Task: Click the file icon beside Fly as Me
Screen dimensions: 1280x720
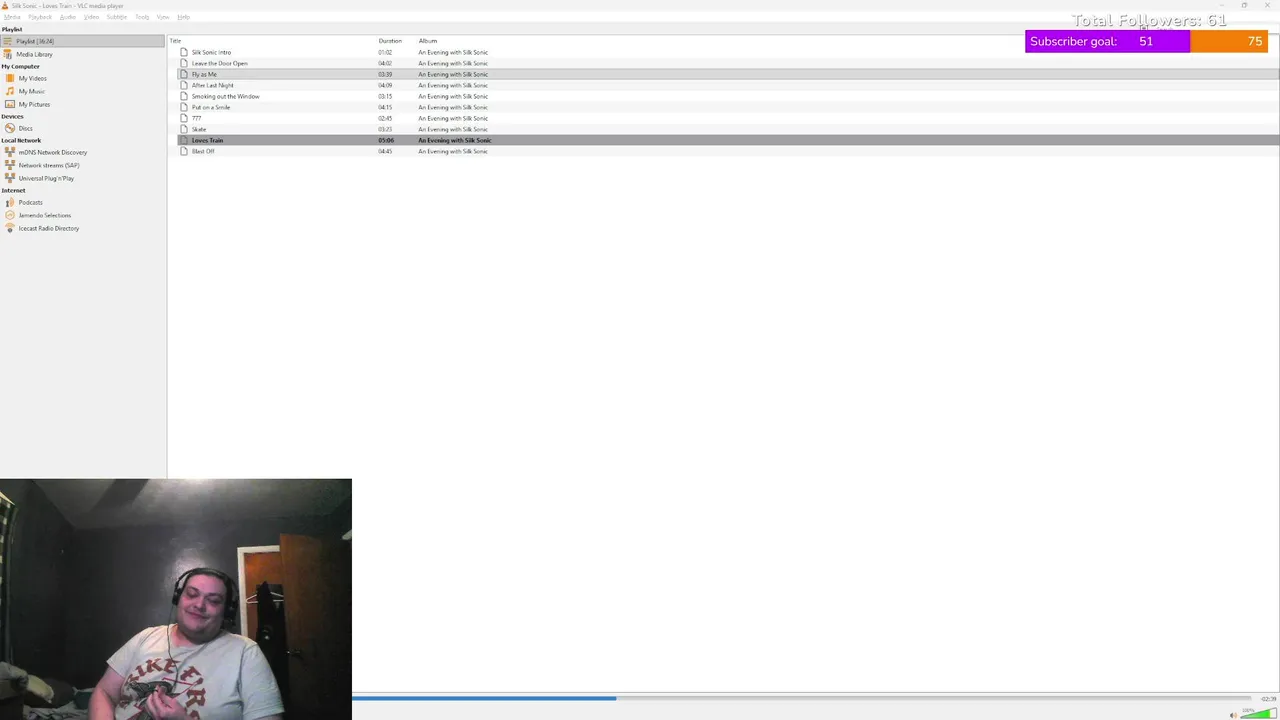Action: tap(184, 74)
